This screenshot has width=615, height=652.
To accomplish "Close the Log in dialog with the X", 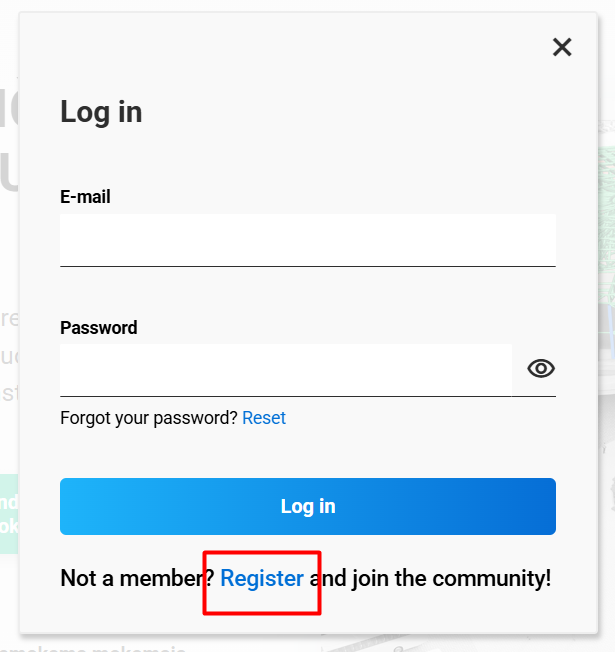I will coord(562,47).
